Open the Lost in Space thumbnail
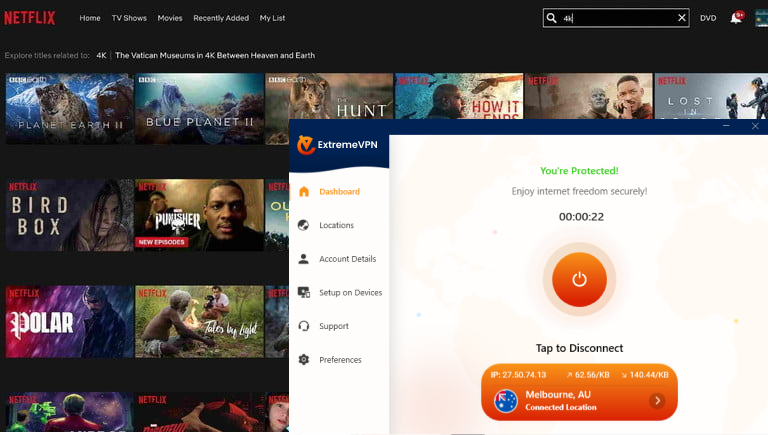 click(x=711, y=96)
